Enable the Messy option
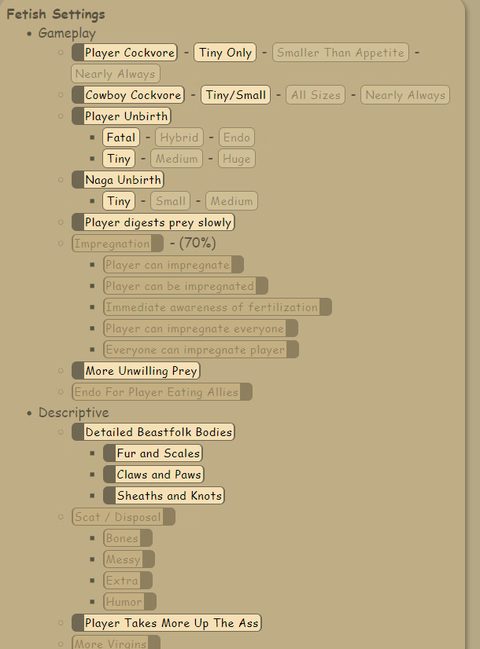This screenshot has width=480, height=649. click(x=129, y=560)
